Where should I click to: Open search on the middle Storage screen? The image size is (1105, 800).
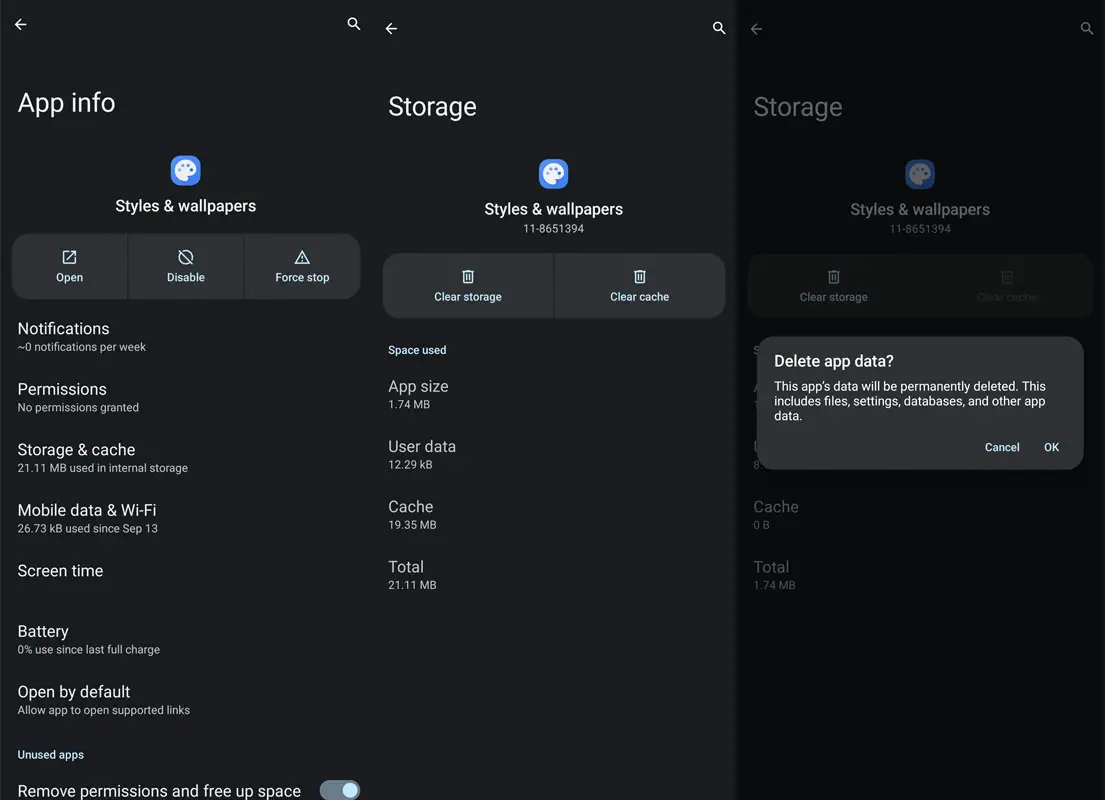click(719, 28)
